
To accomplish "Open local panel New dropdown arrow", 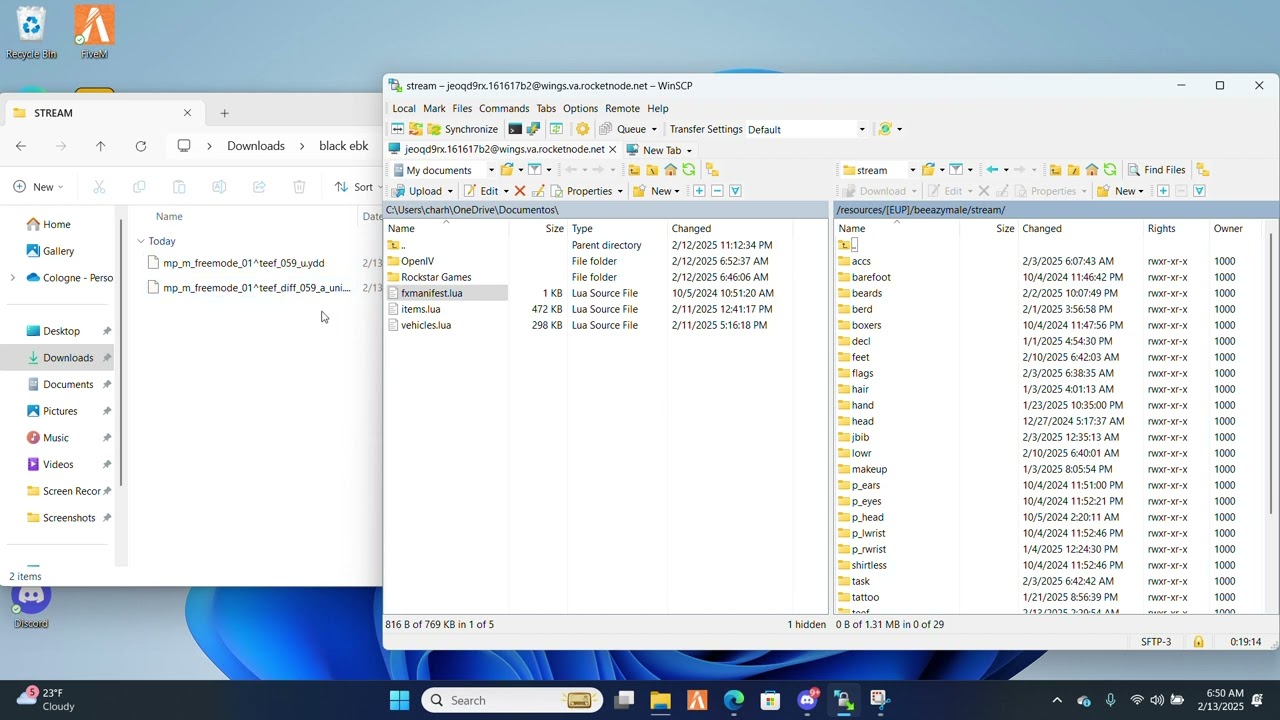I will 677,191.
